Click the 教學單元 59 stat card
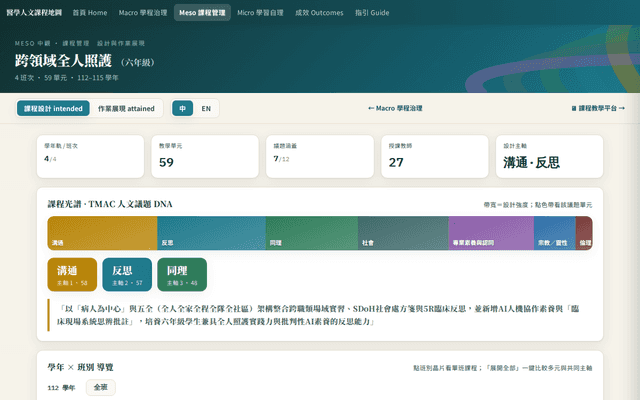Image resolution: width=640 pixels, height=400 pixels. tap(205, 156)
